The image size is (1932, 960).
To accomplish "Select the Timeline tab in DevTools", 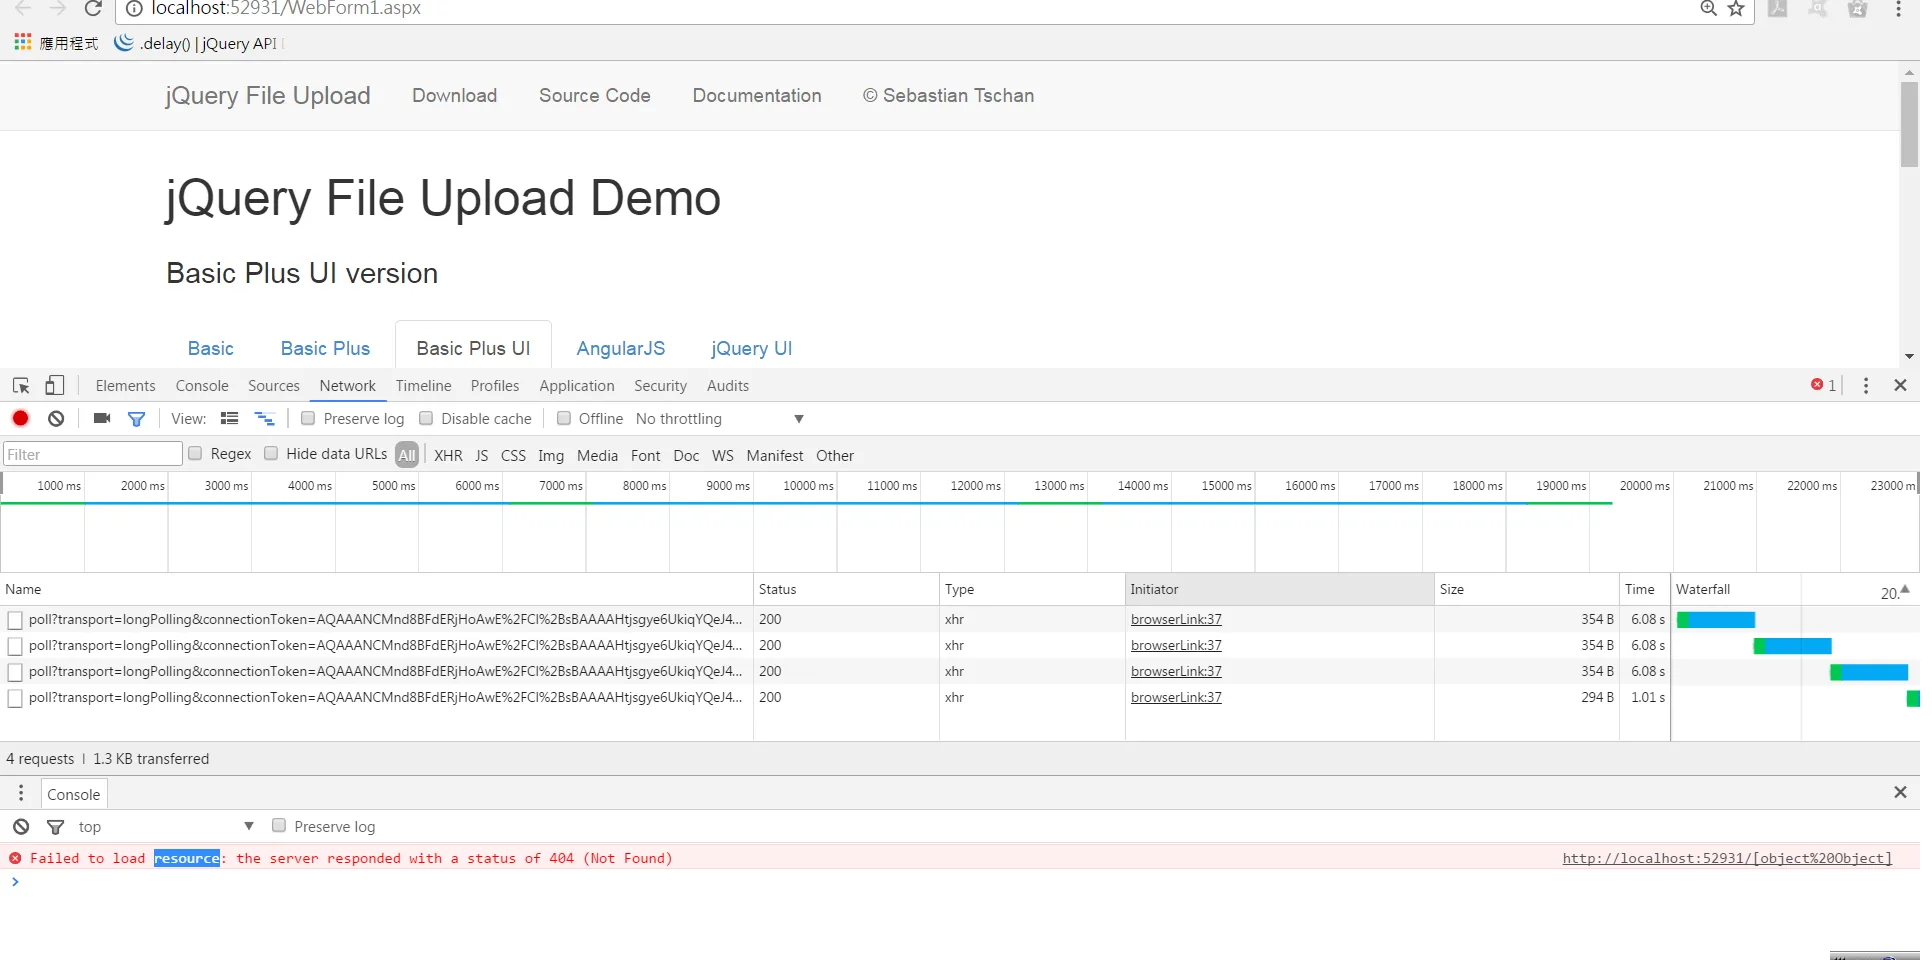I will pos(424,386).
